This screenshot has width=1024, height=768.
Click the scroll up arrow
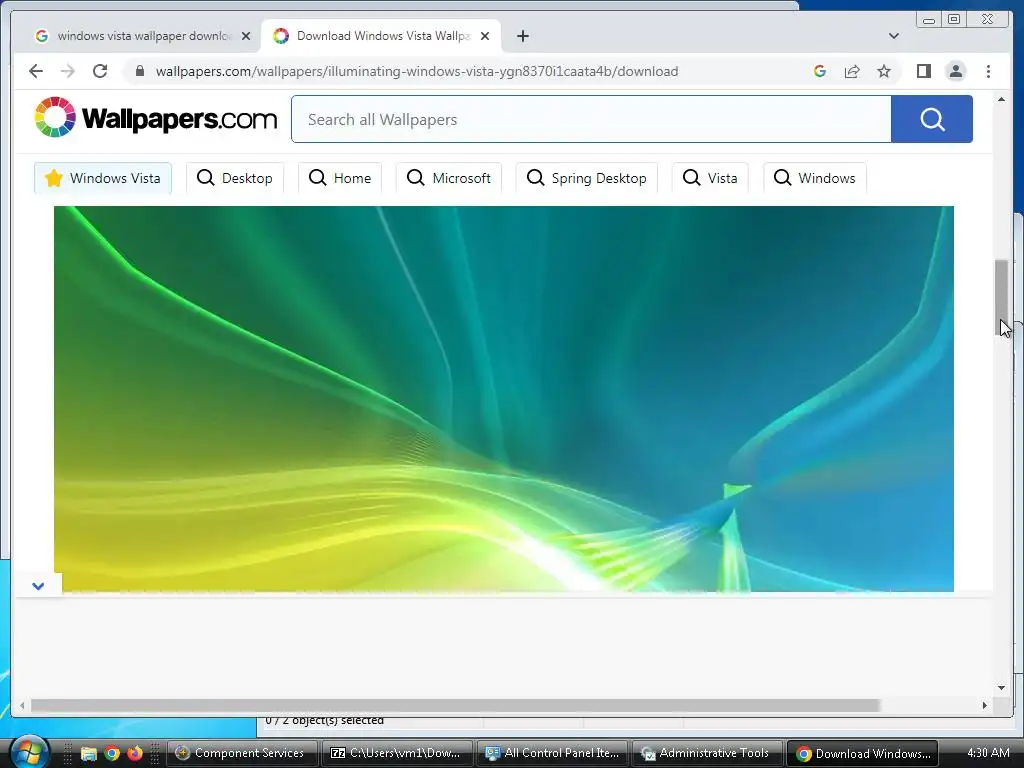(x=1001, y=99)
